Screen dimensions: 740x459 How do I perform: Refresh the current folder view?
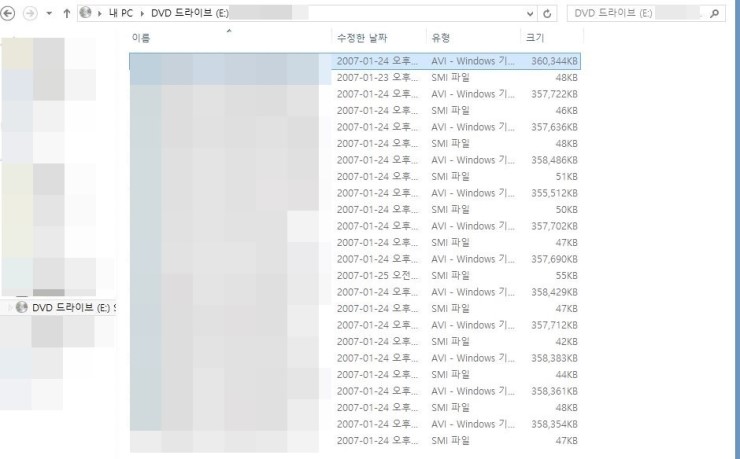(547, 14)
